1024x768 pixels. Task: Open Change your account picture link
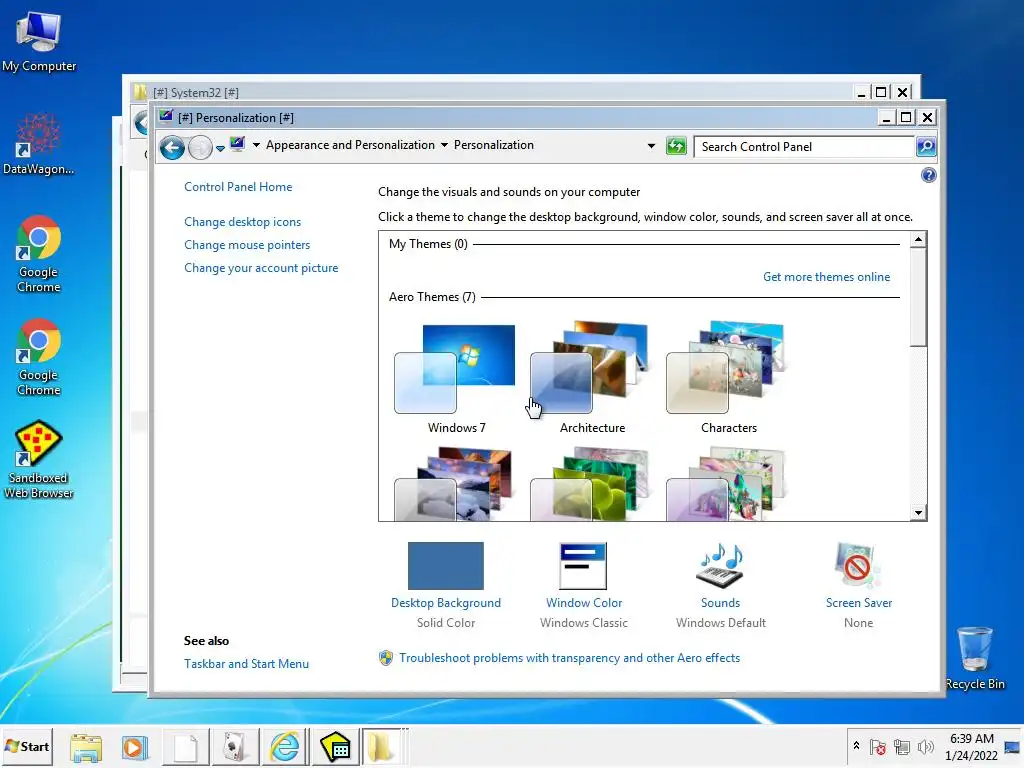coord(261,268)
